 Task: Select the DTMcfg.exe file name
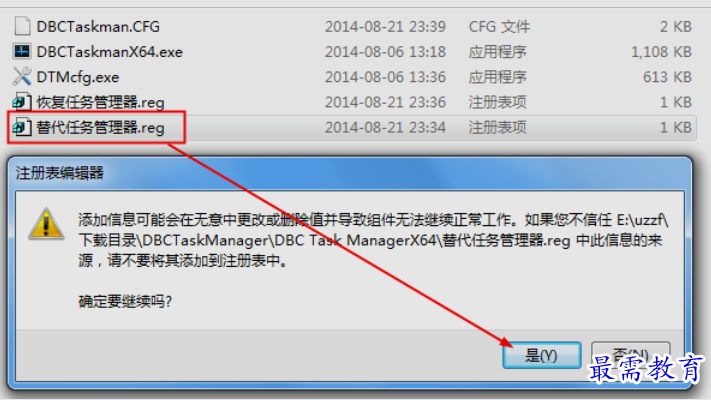click(x=78, y=78)
